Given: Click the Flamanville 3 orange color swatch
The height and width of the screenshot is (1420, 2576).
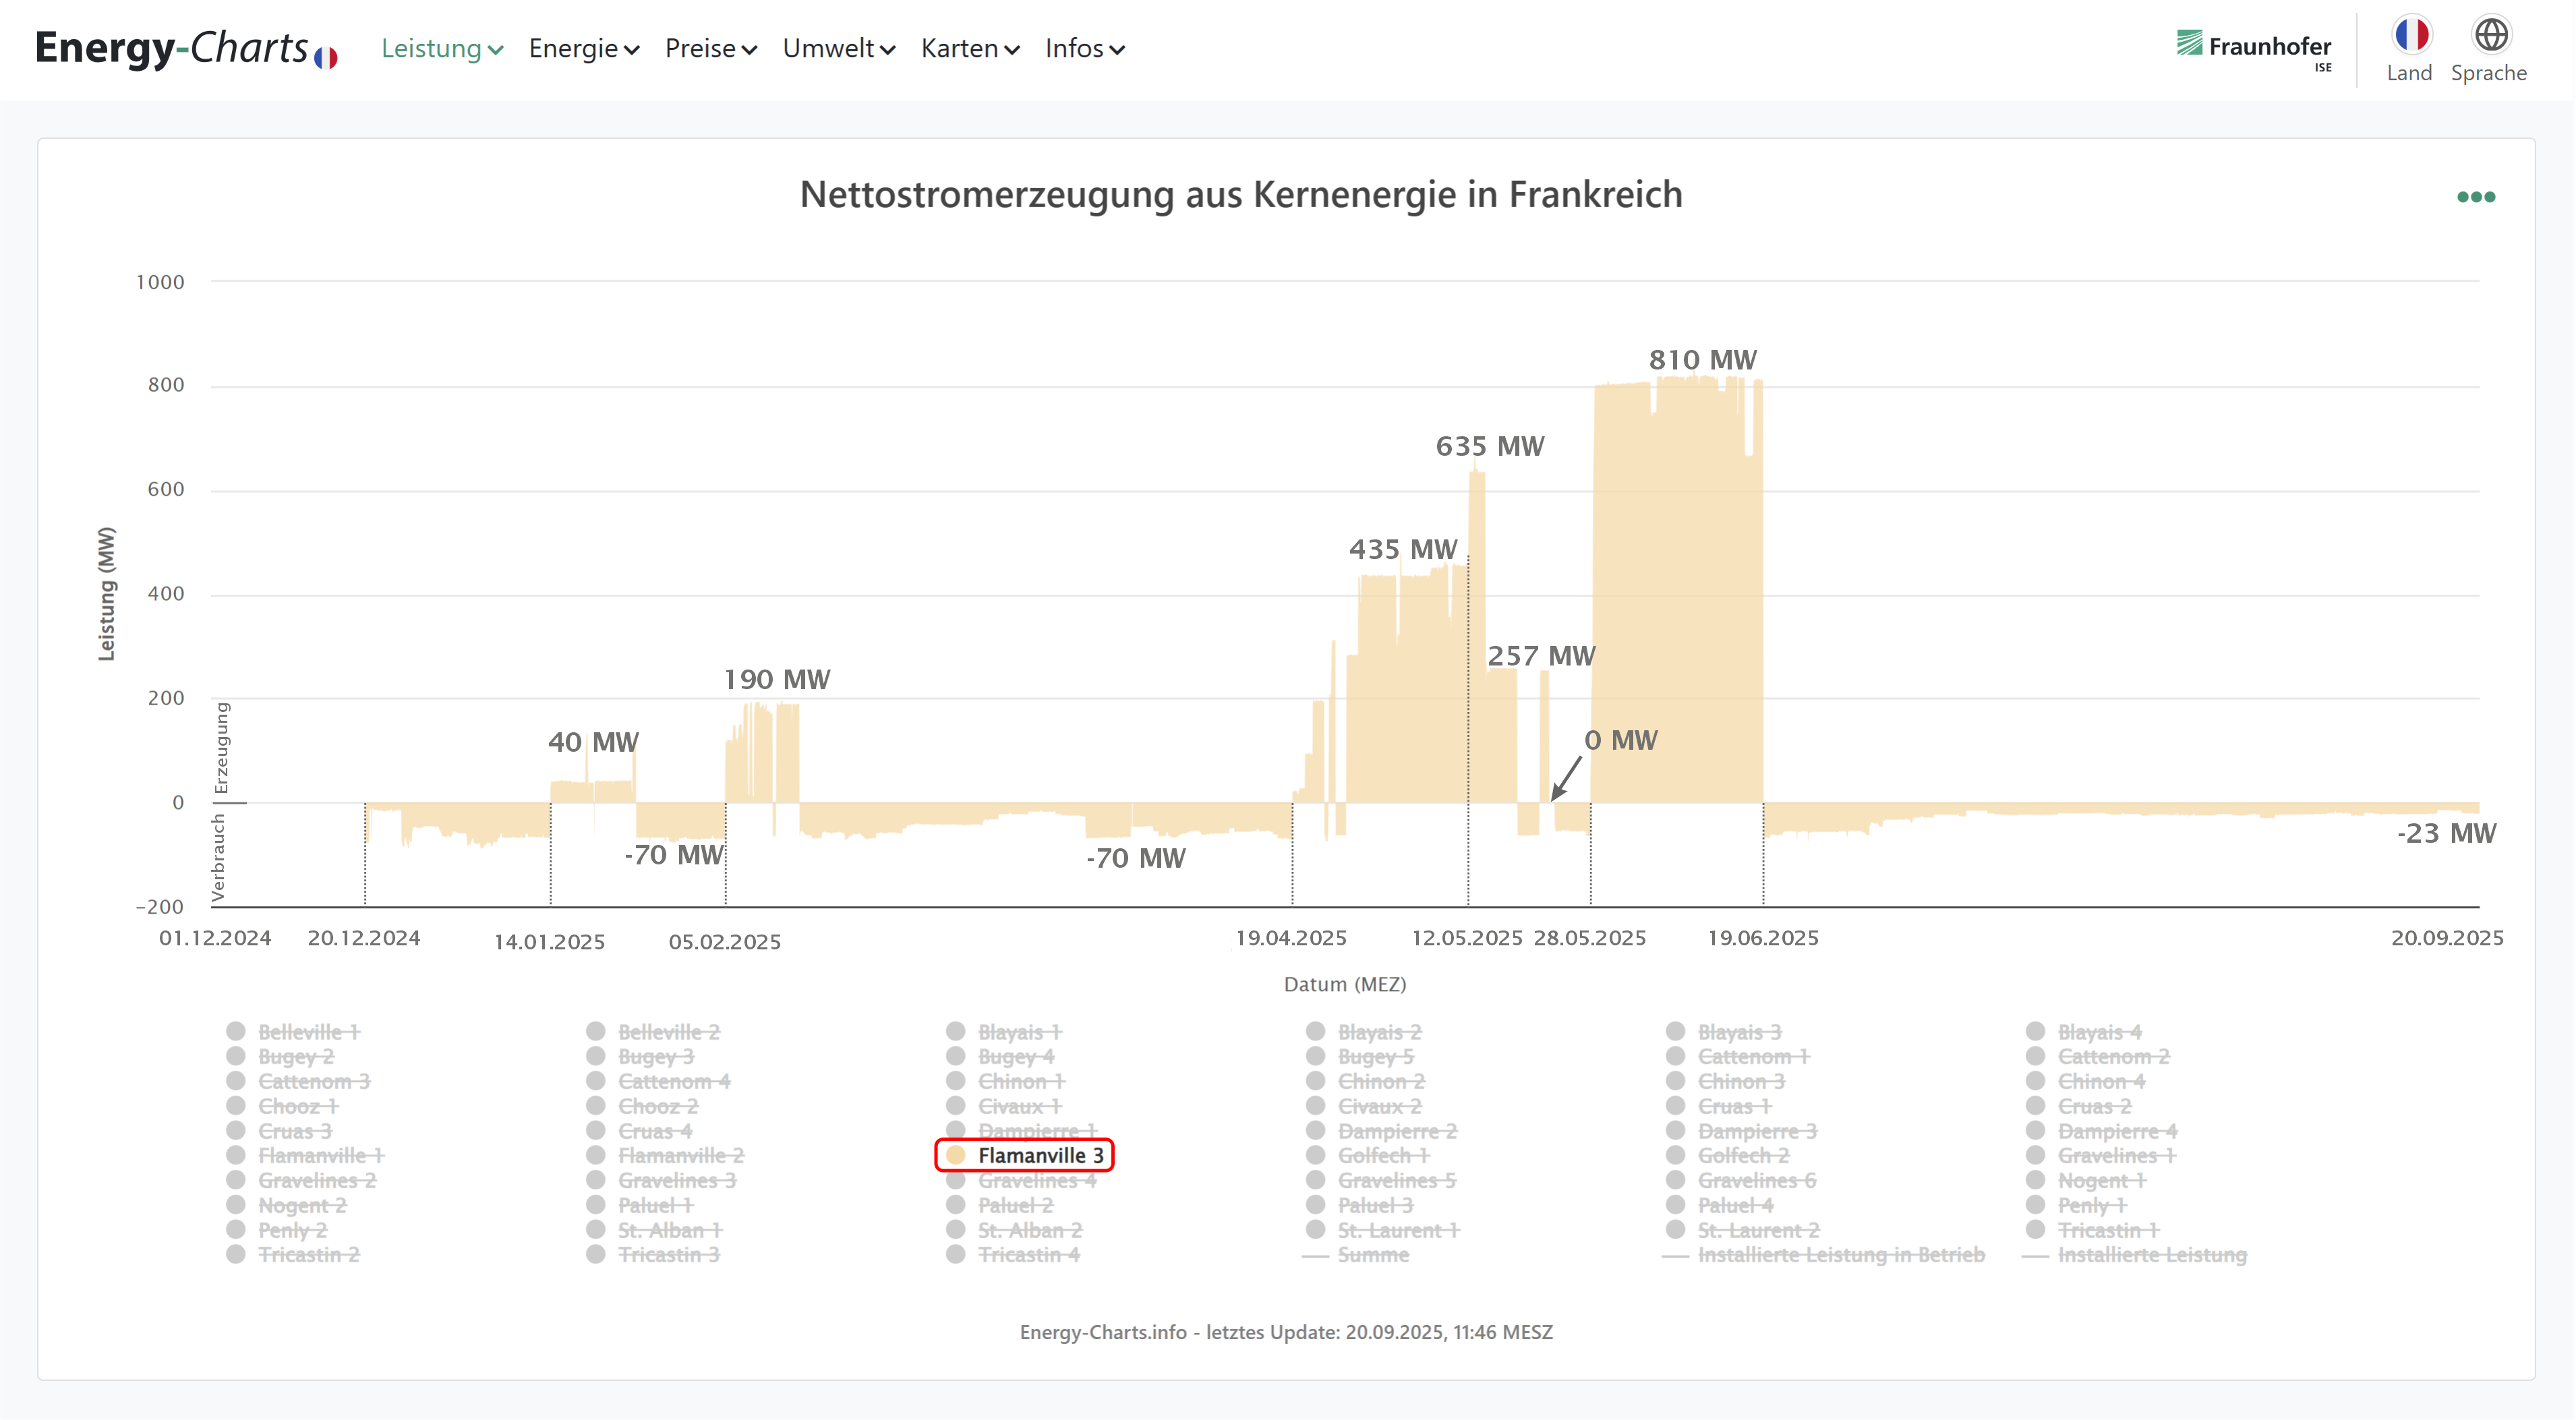Looking at the screenshot, I should pos(956,1156).
